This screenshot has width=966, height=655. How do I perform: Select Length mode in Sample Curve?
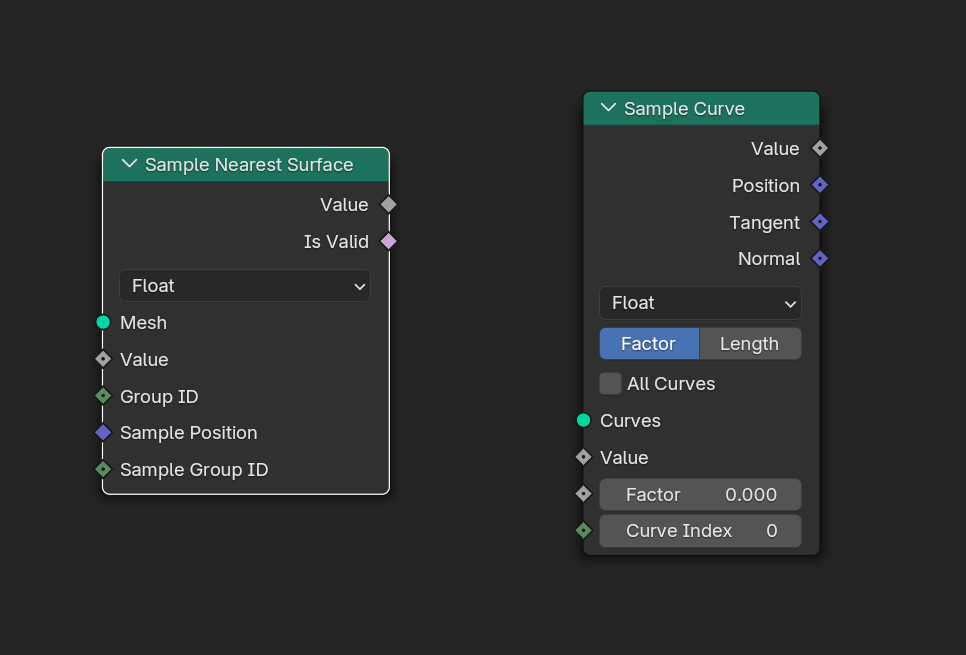750,343
